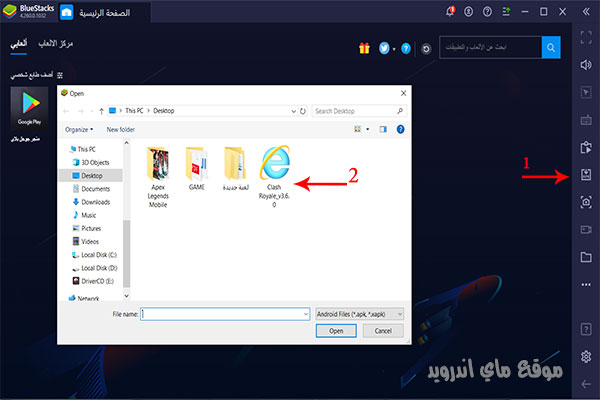Refresh the Desktop folder in address bar
Screen dimensions: 600x400
(303, 111)
